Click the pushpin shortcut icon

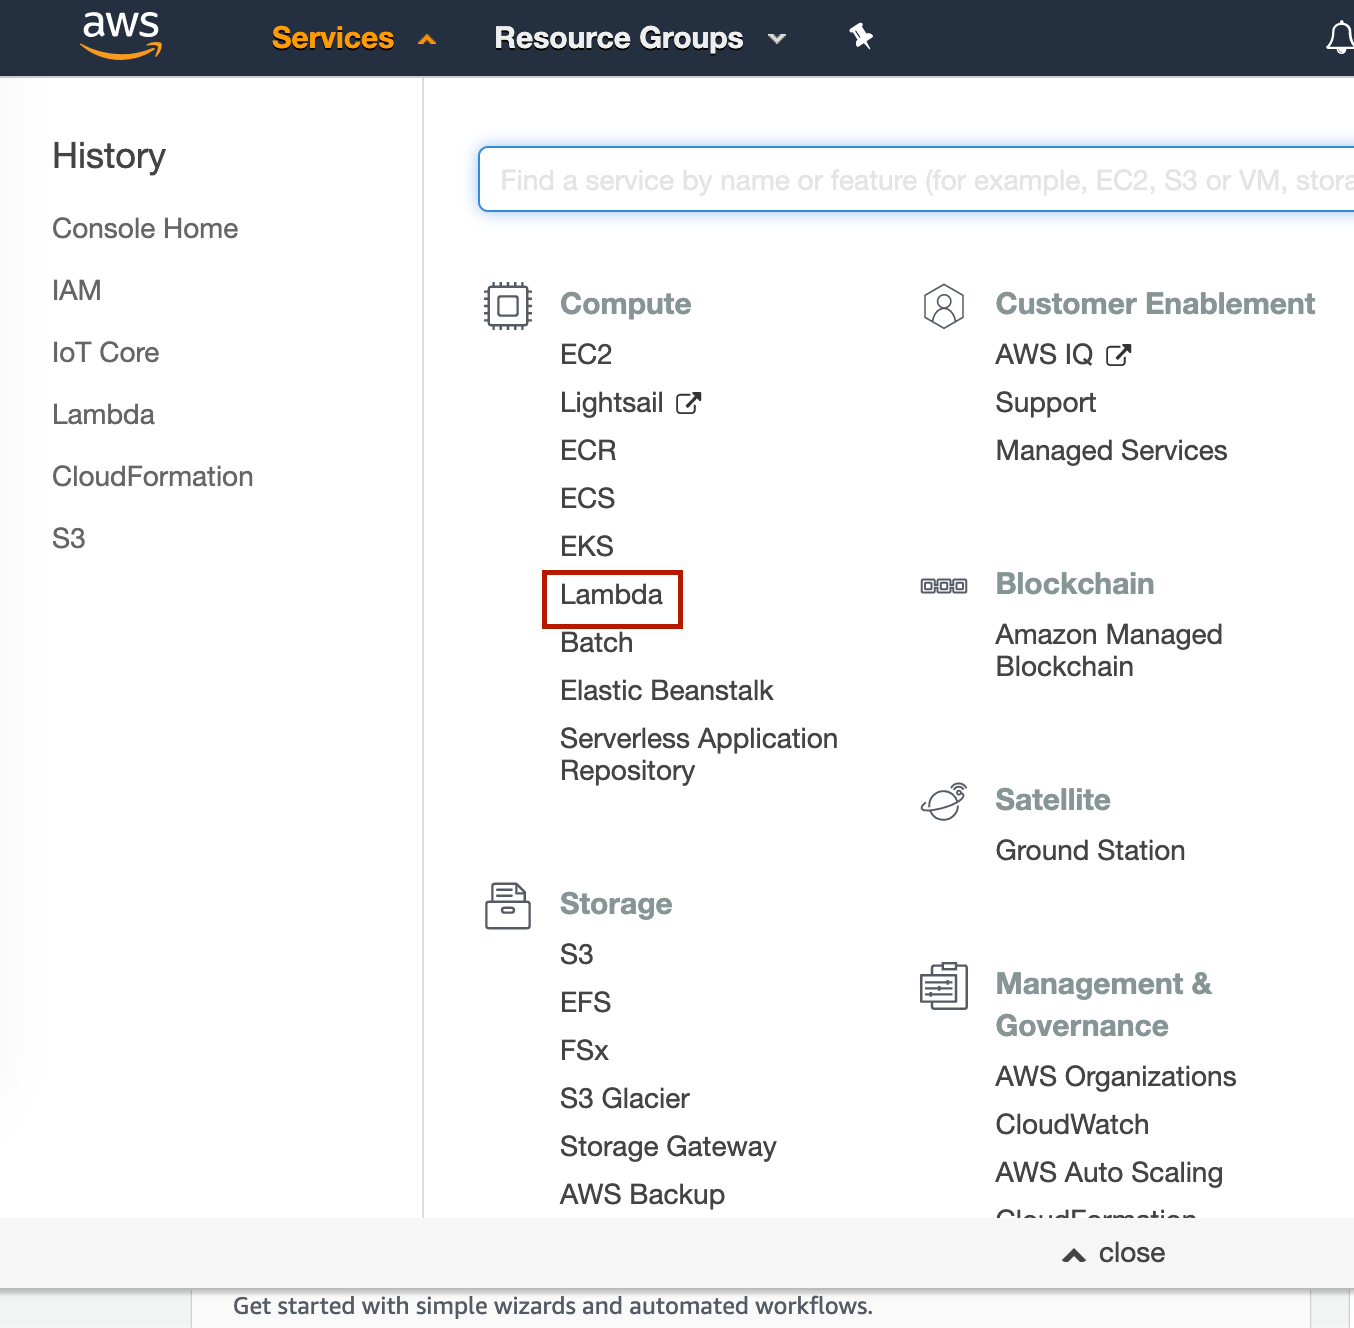(x=860, y=37)
